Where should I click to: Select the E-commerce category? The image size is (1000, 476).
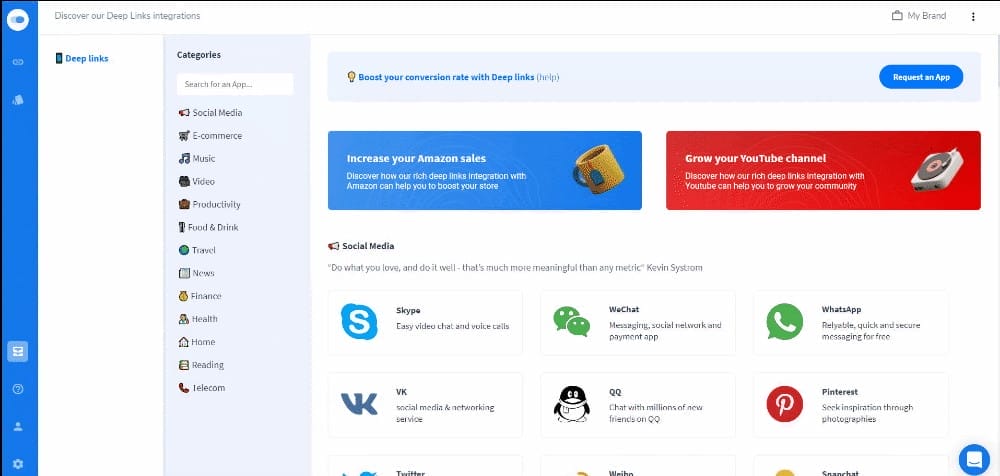coord(216,136)
